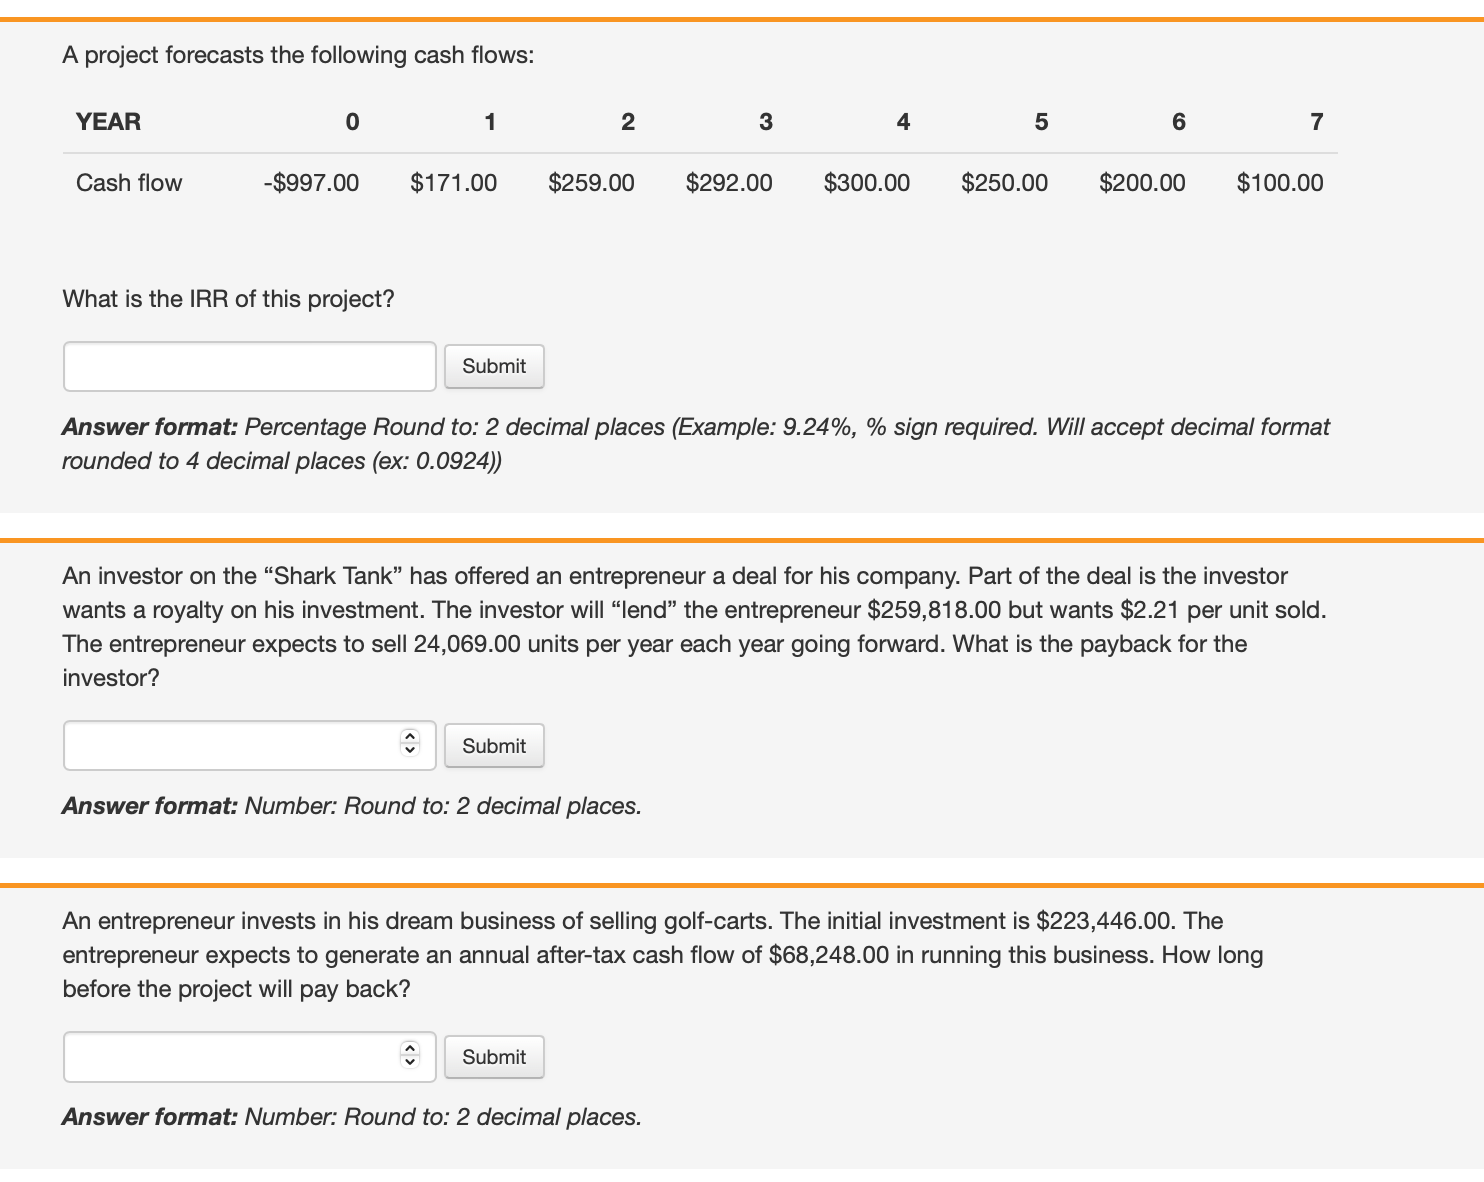1484x1182 pixels.
Task: Click the Shark Tank payback answer field
Action: click(x=250, y=746)
